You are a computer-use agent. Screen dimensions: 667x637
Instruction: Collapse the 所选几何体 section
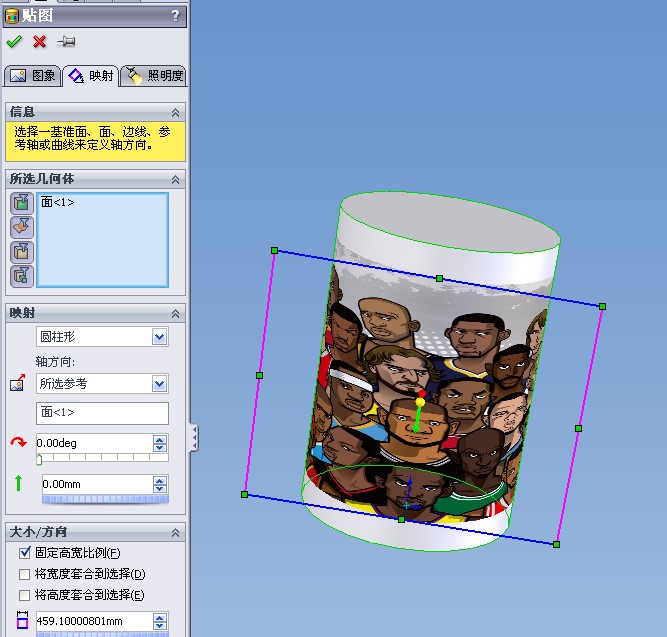point(175,180)
